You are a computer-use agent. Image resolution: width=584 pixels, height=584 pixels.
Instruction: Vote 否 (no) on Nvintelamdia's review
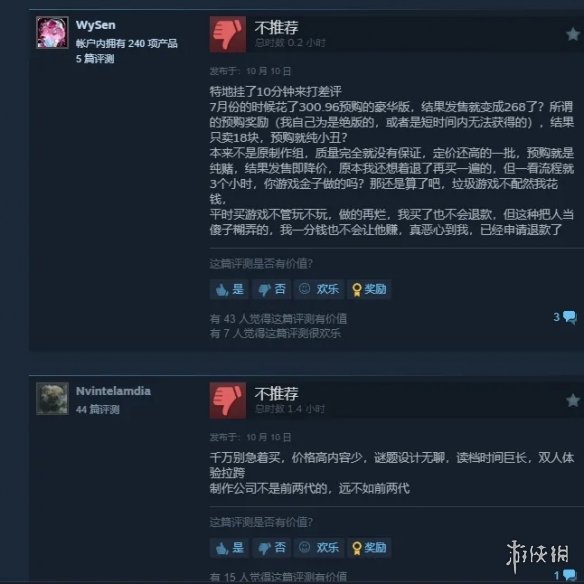tap(272, 548)
